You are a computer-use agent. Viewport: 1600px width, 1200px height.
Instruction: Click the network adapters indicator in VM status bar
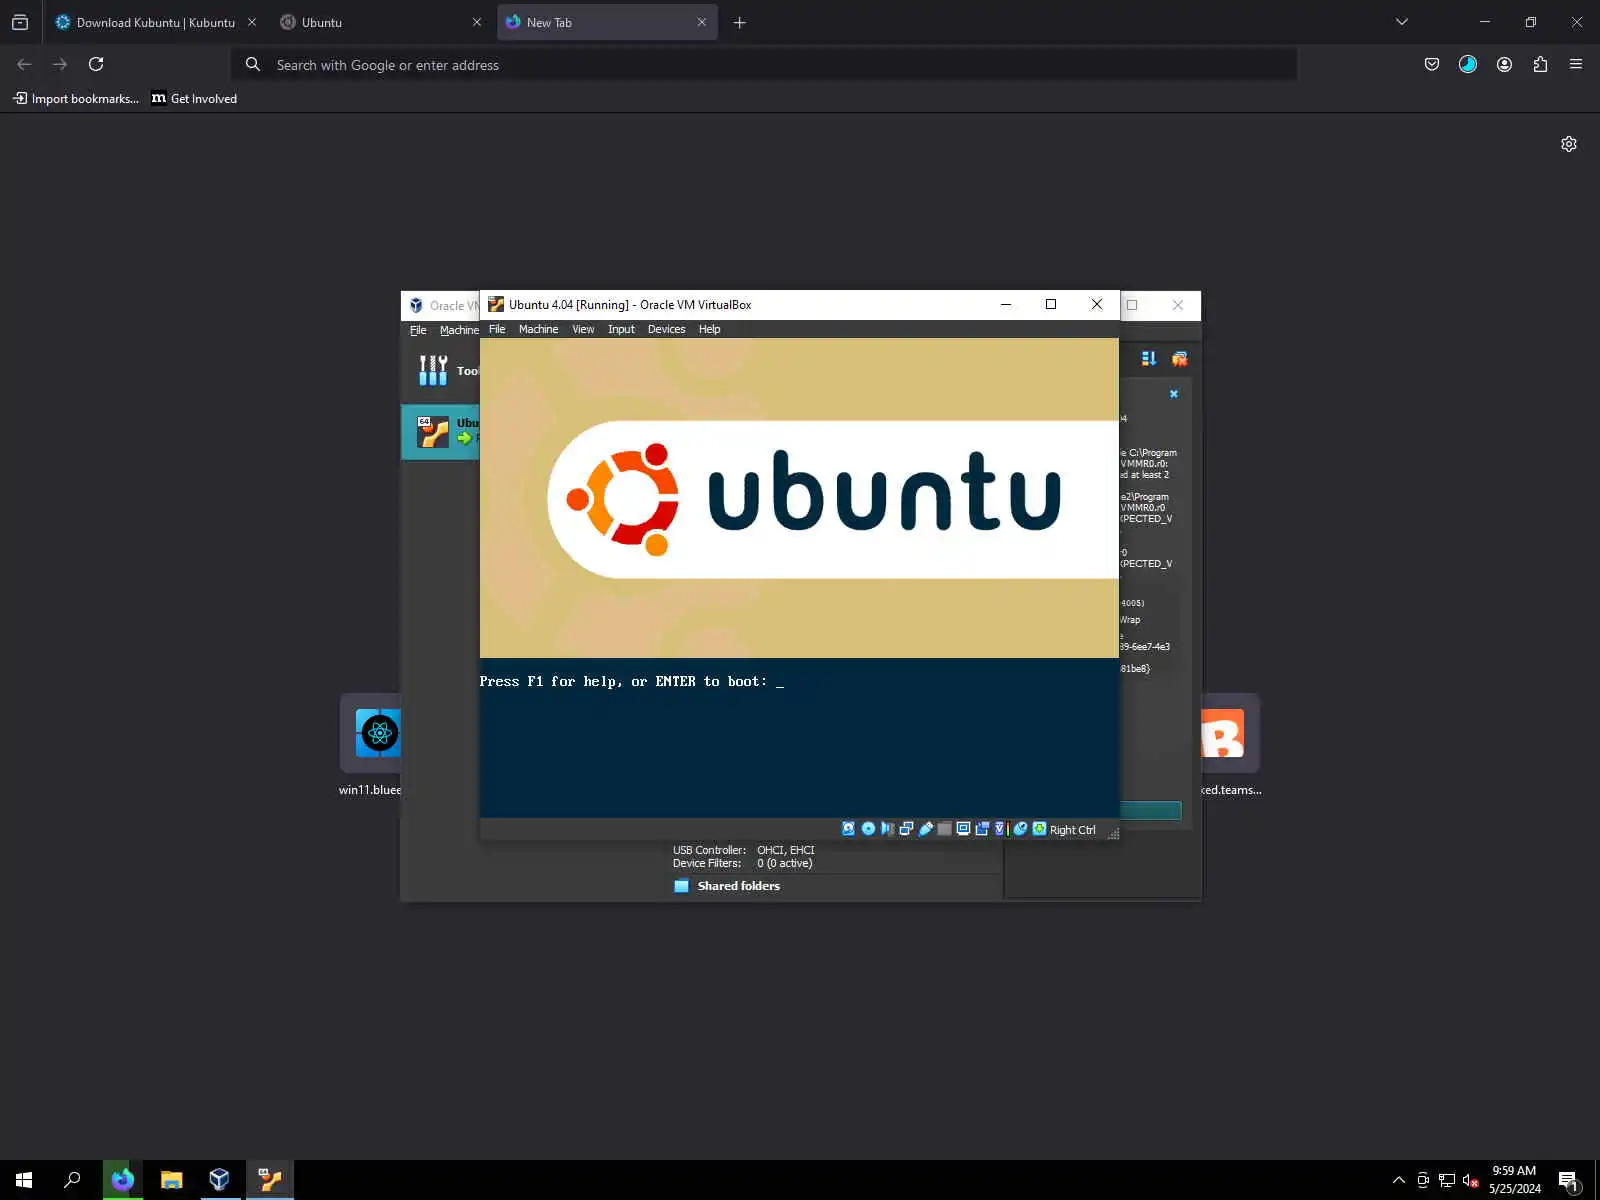pyautogui.click(x=906, y=828)
